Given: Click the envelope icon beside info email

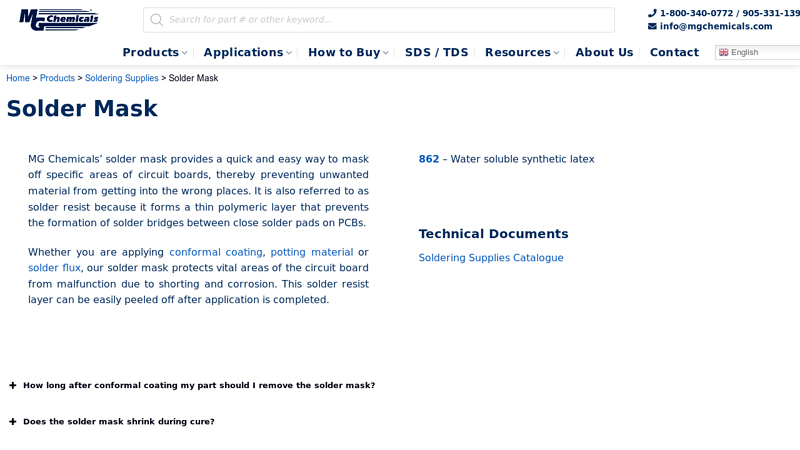Looking at the screenshot, I should [652, 27].
